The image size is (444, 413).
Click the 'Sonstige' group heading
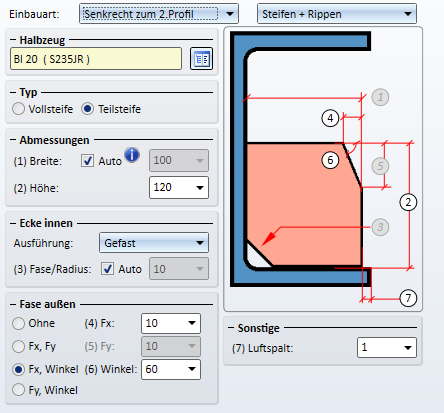pos(258,328)
